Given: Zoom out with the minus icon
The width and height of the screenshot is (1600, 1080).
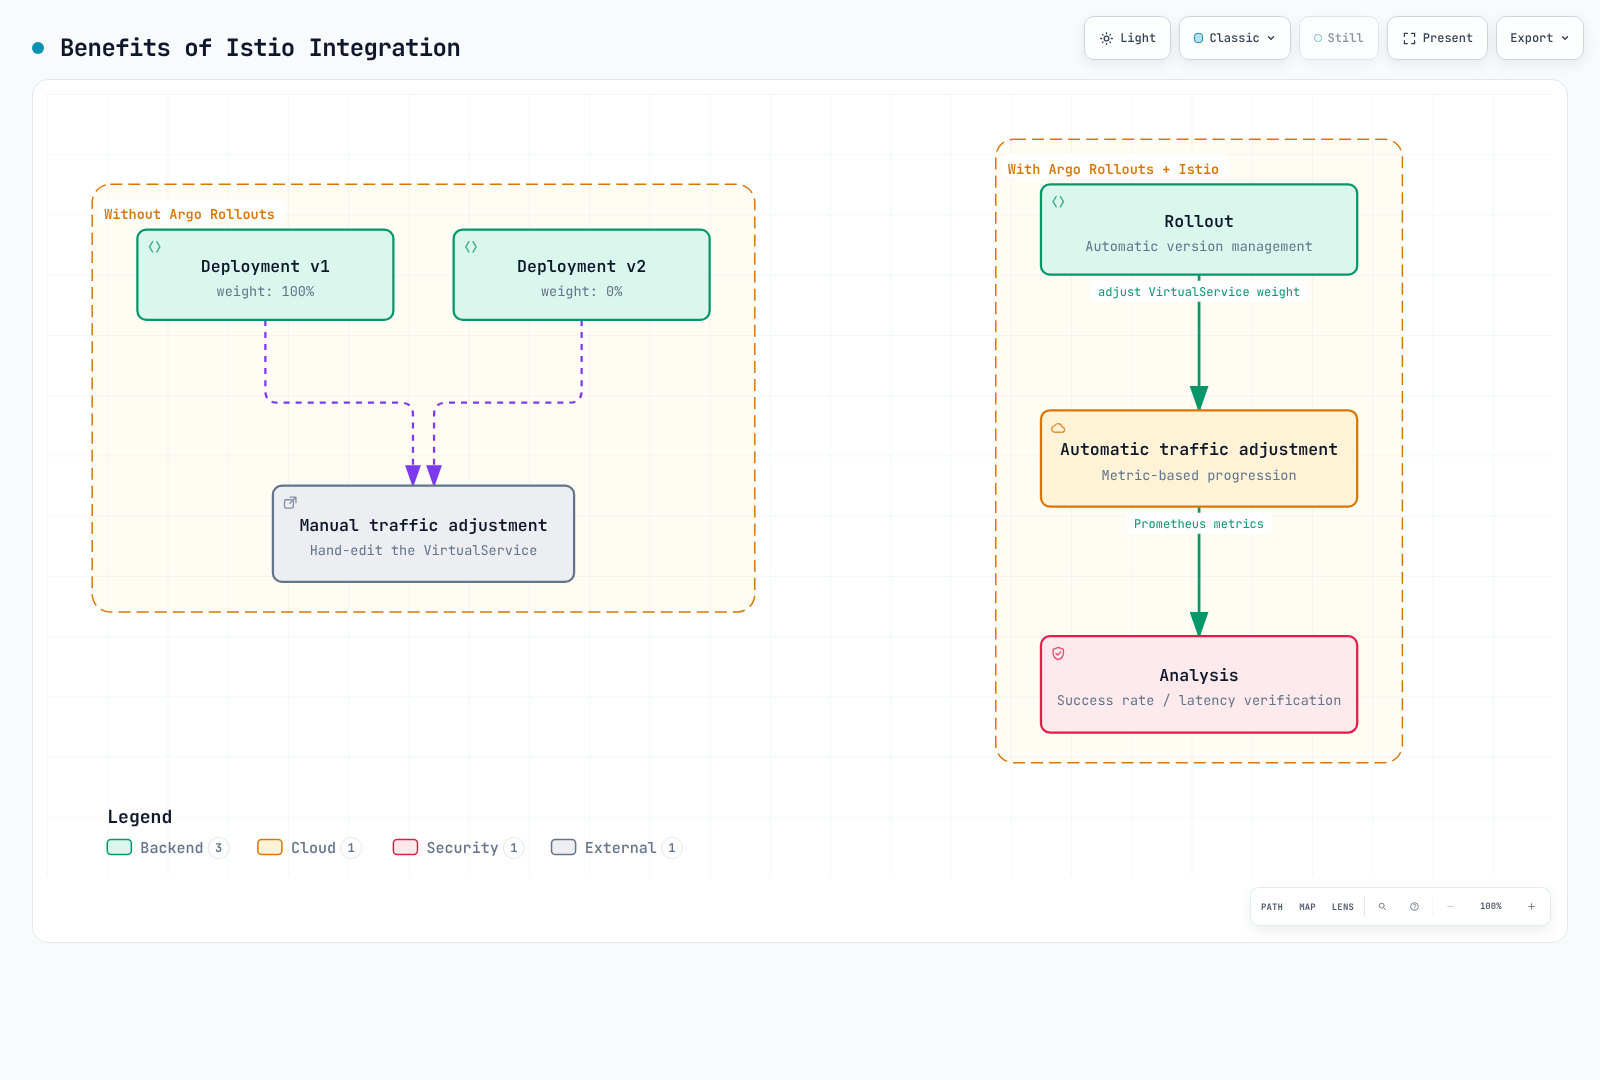Looking at the screenshot, I should point(1450,907).
